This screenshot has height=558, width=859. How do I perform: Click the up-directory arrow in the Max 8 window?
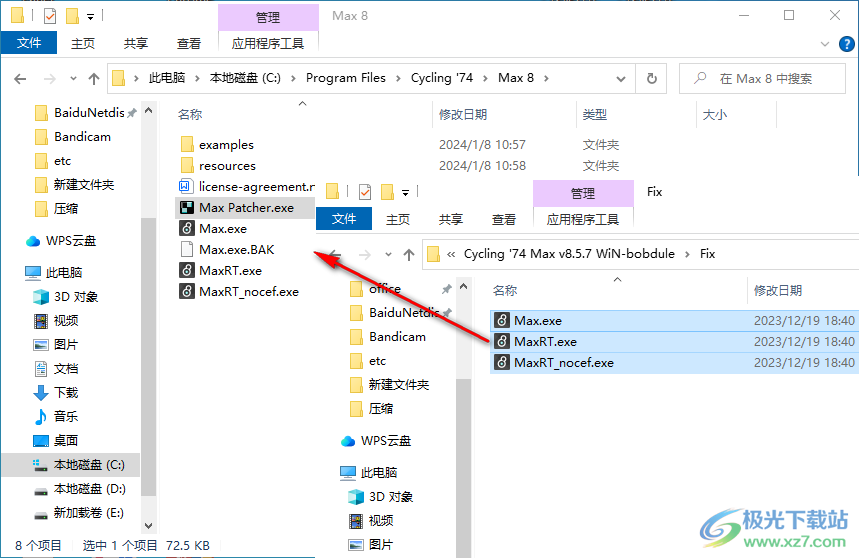(94, 78)
